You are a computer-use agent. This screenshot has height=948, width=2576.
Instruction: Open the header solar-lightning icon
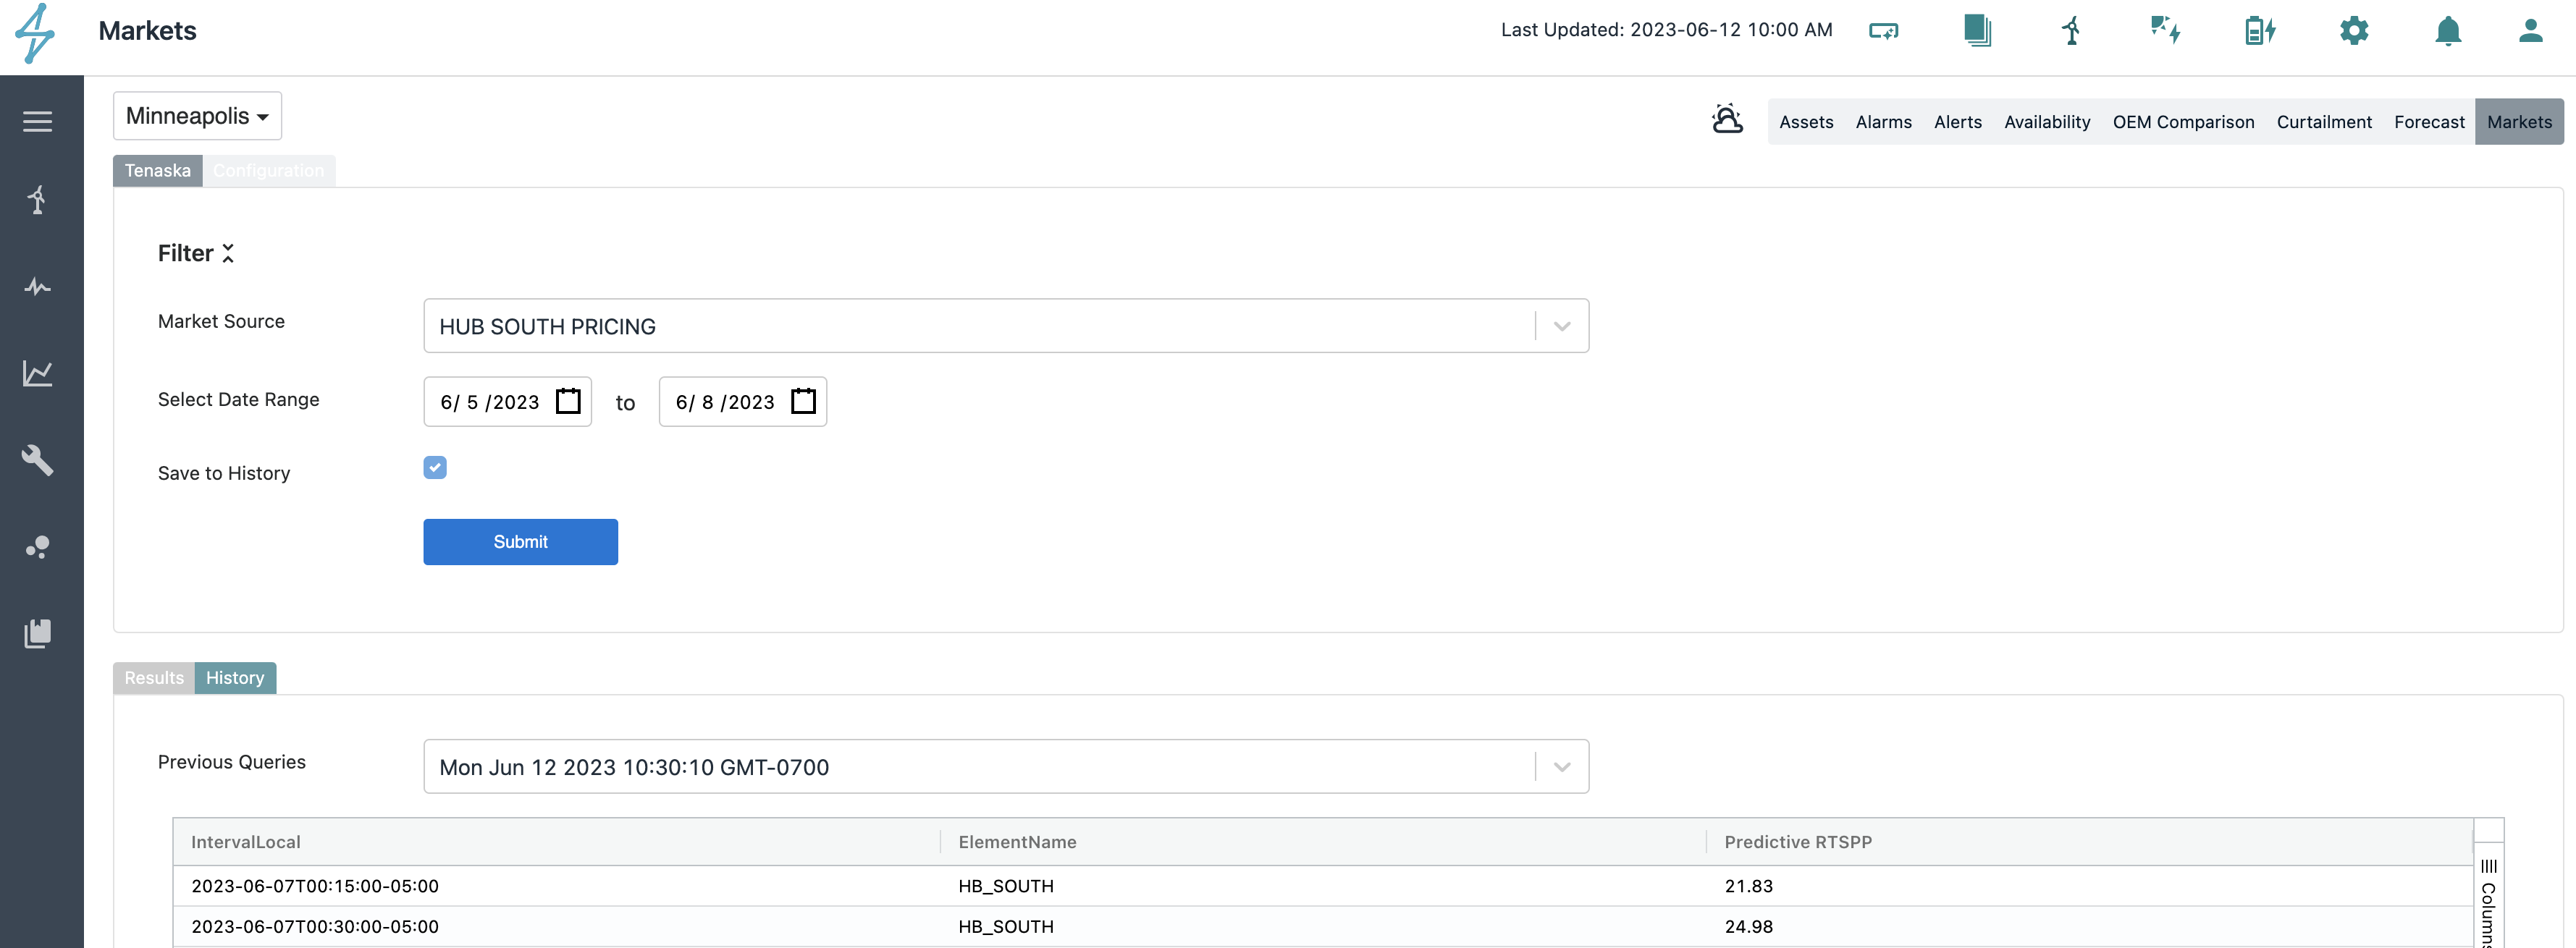(x=2165, y=30)
